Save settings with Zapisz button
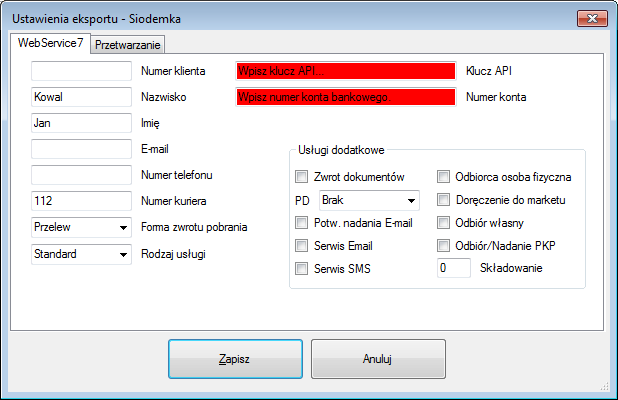This screenshot has height=400, width=618. coord(235,359)
